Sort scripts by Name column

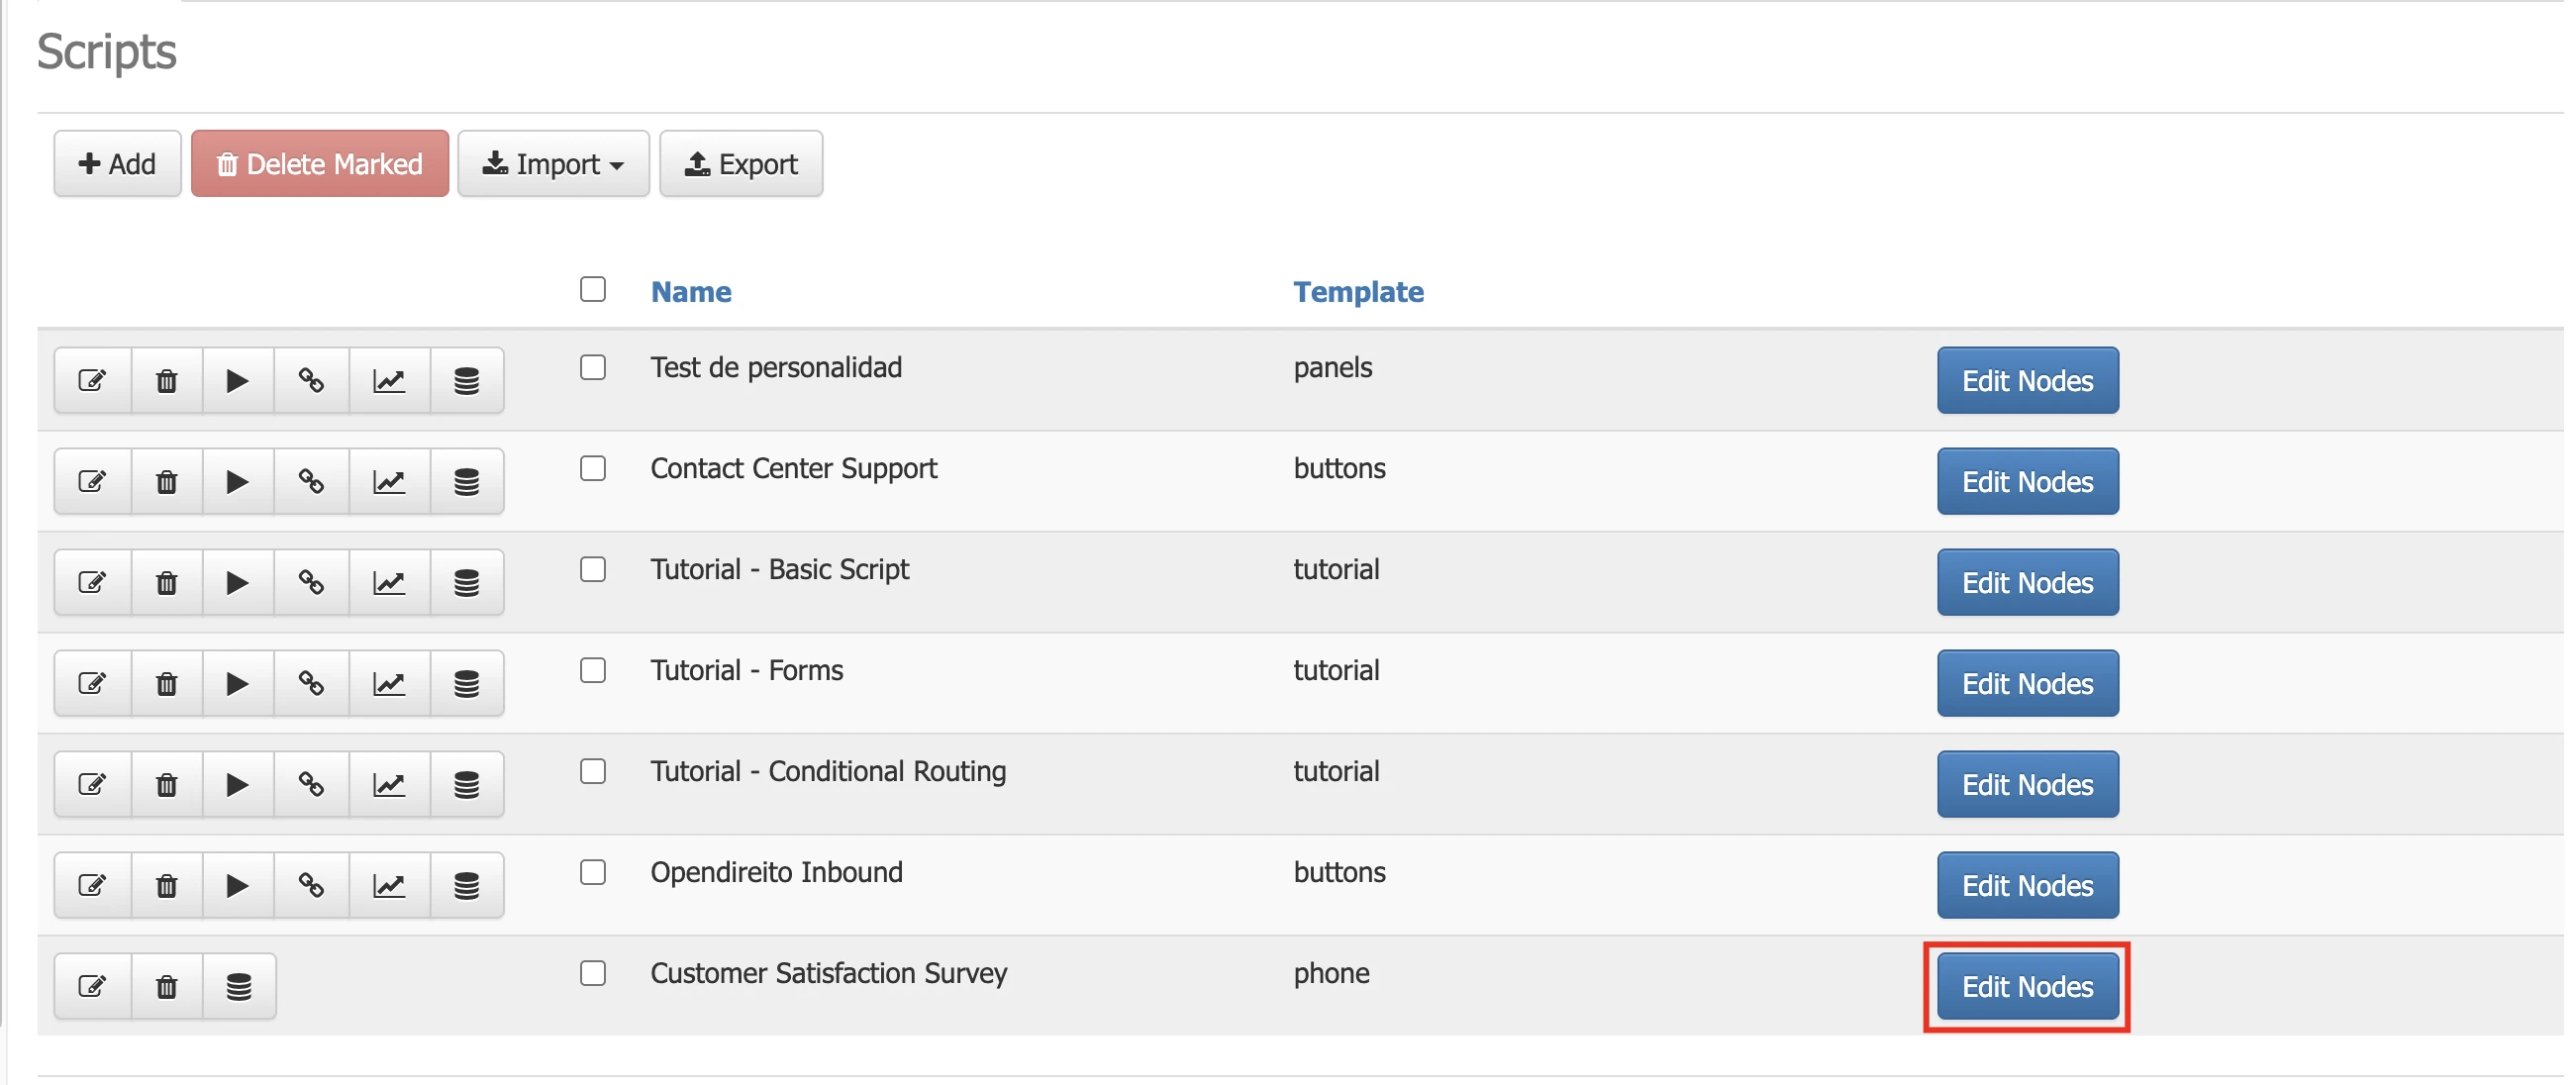[691, 292]
